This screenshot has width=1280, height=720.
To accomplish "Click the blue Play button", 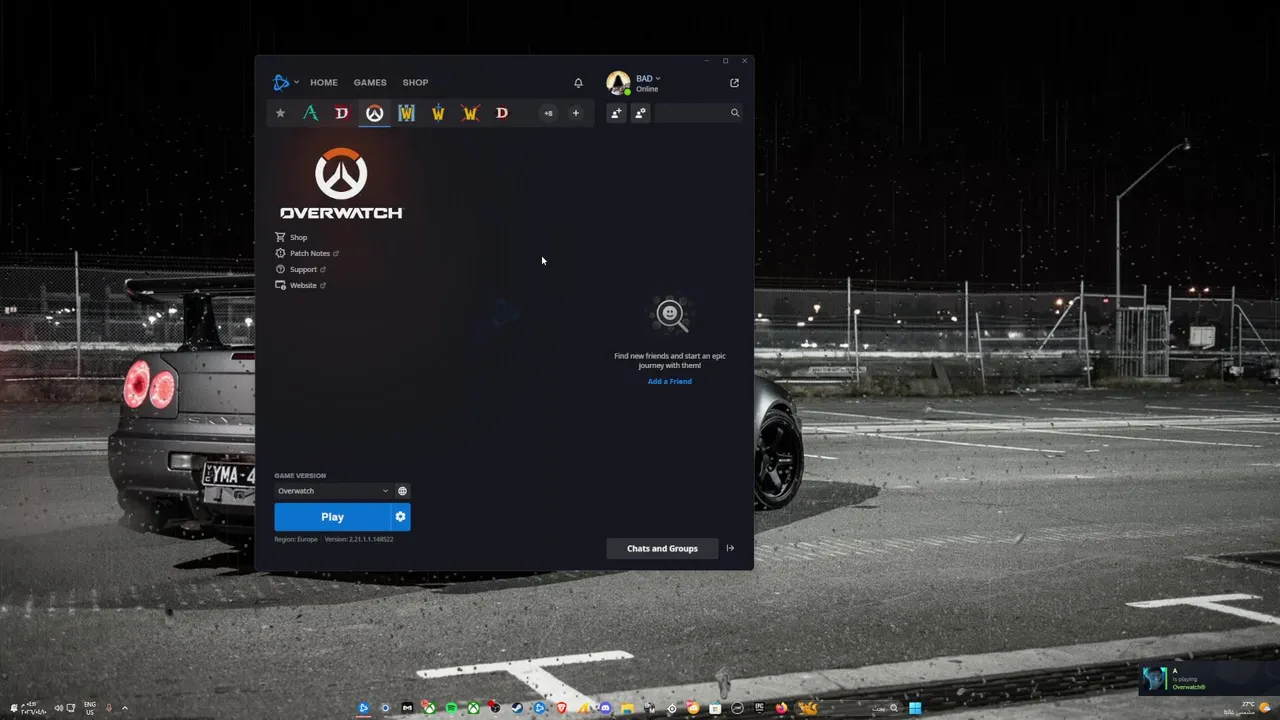I will (x=332, y=517).
